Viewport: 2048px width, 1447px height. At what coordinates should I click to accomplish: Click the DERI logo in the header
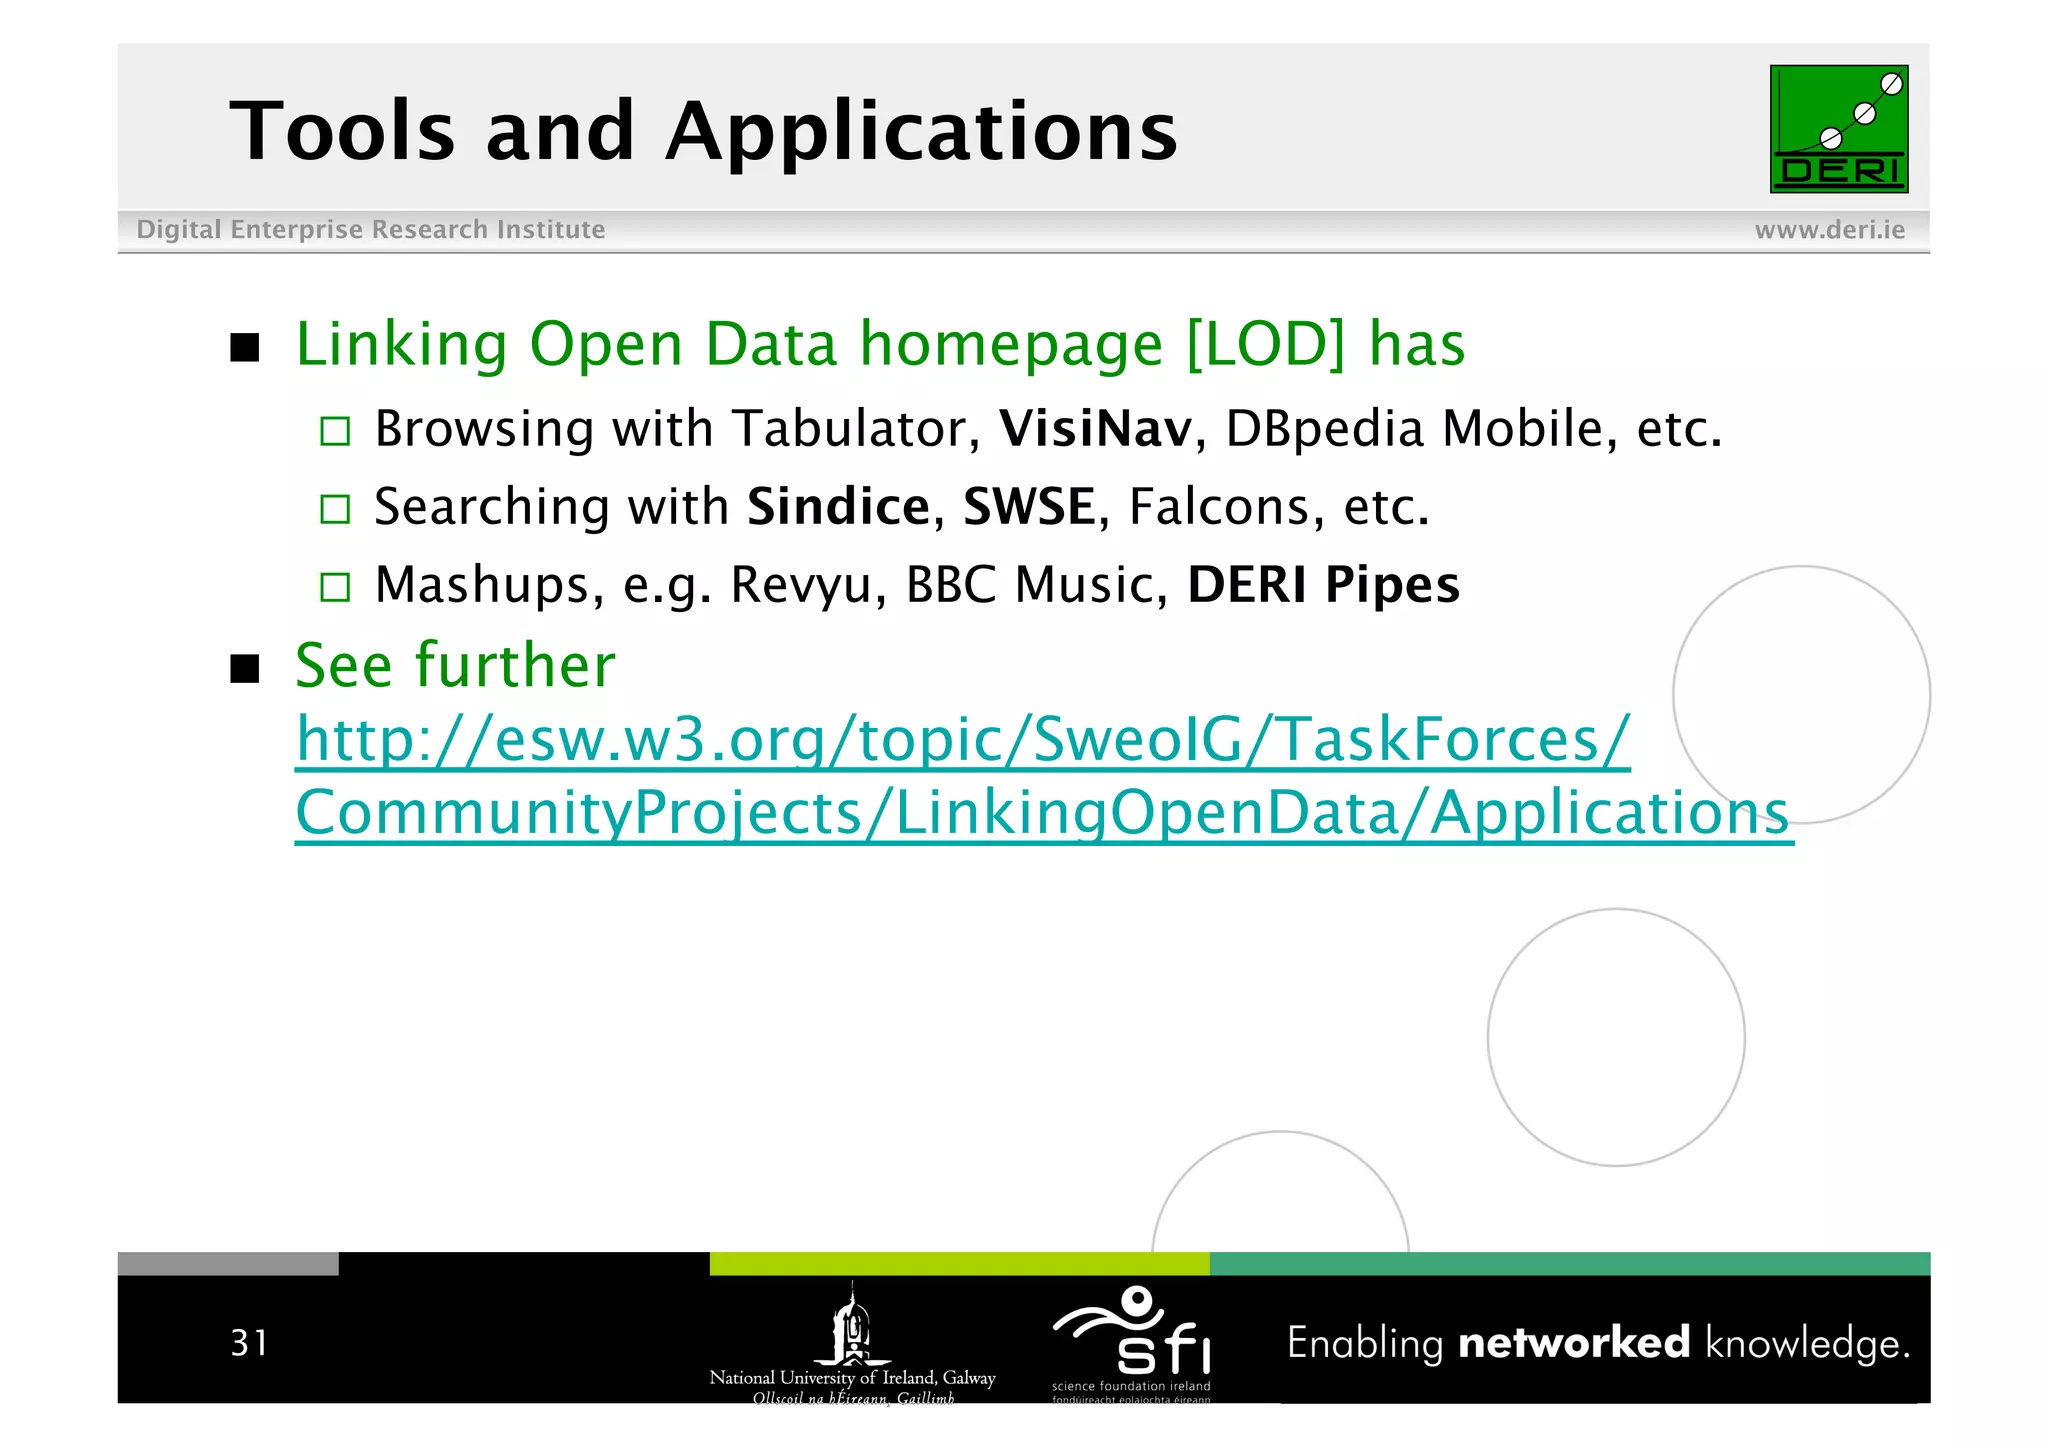point(1838,129)
